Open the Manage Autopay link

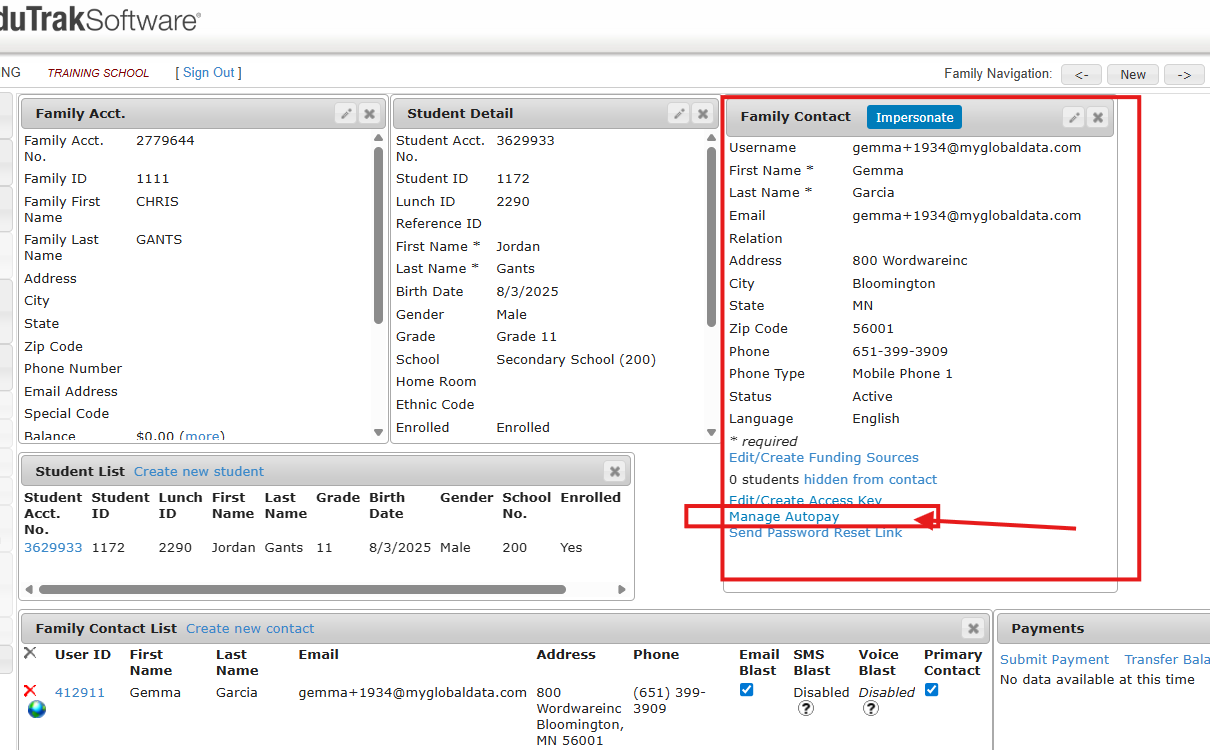tap(784, 517)
